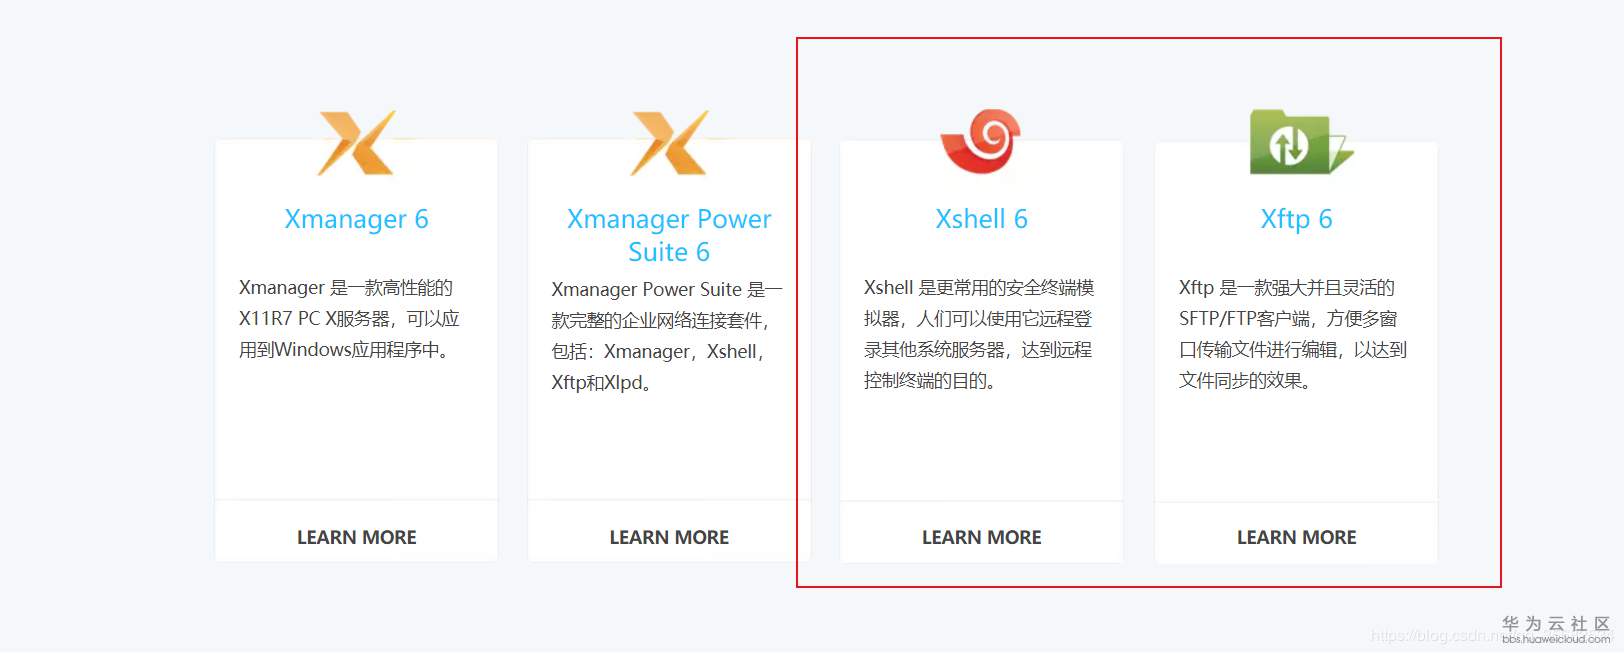Select the Power Suite description paragraph
The image size is (1624, 654).
[x=667, y=336]
